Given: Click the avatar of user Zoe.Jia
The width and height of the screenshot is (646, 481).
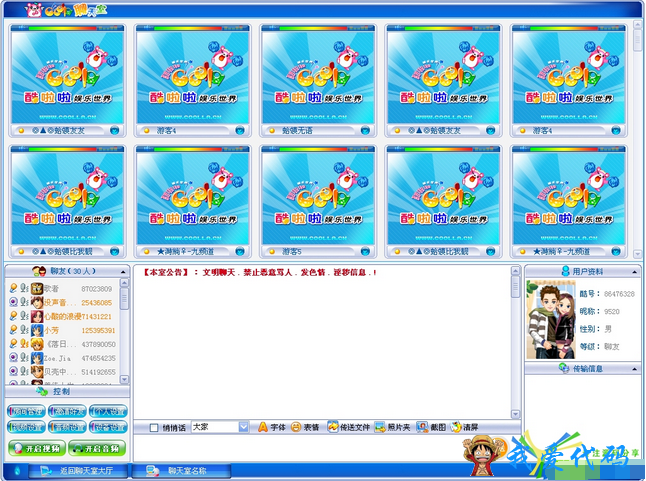Looking at the screenshot, I should 37,358.
